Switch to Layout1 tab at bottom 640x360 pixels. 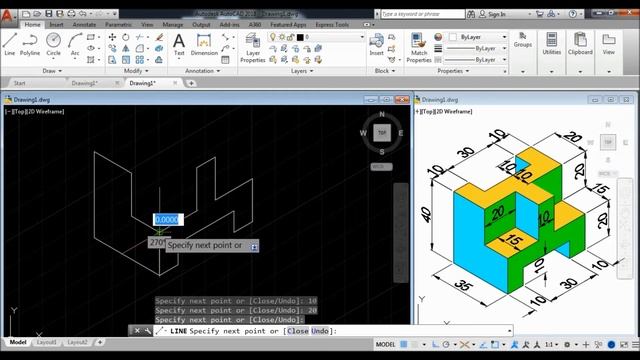[47, 342]
